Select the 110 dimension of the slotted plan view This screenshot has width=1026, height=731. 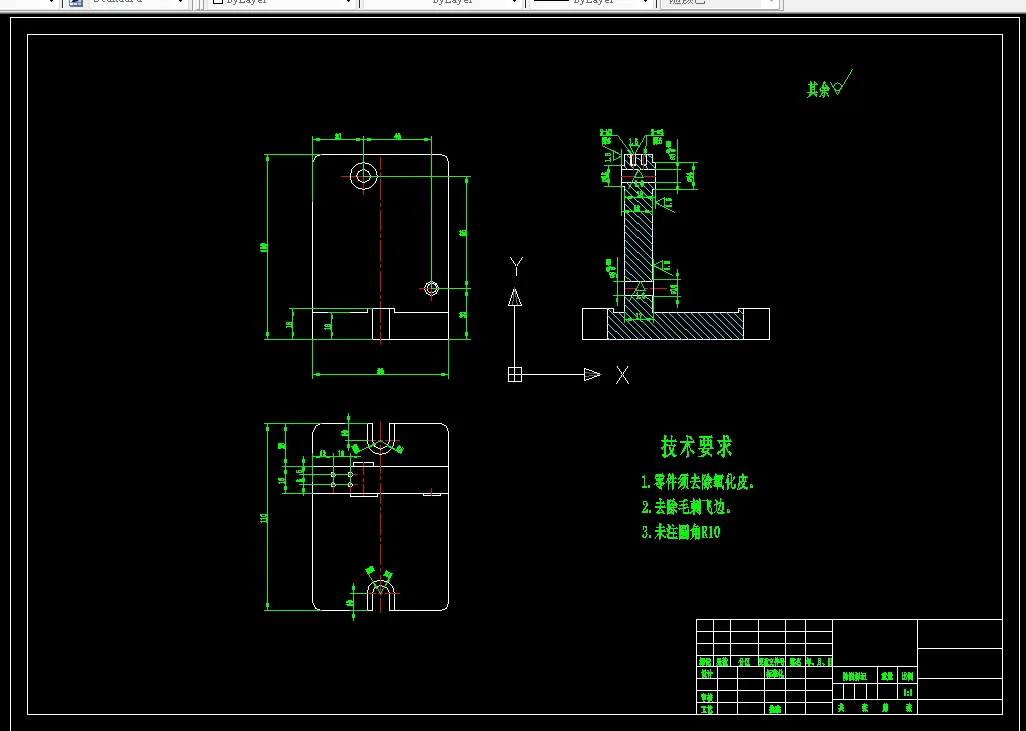pos(264,517)
